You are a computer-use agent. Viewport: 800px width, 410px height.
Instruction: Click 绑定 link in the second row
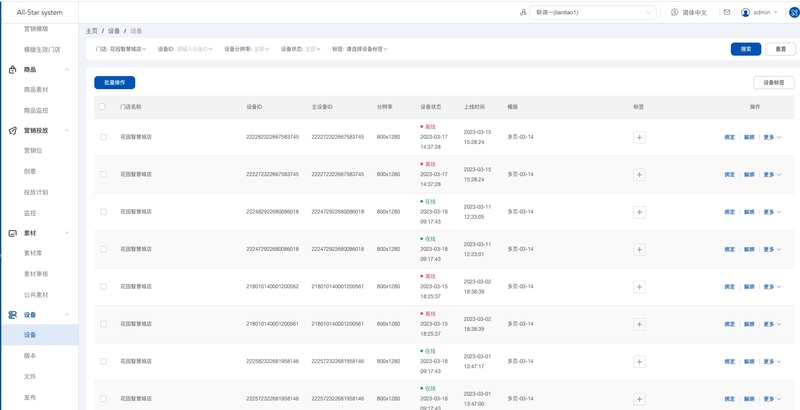click(729, 175)
